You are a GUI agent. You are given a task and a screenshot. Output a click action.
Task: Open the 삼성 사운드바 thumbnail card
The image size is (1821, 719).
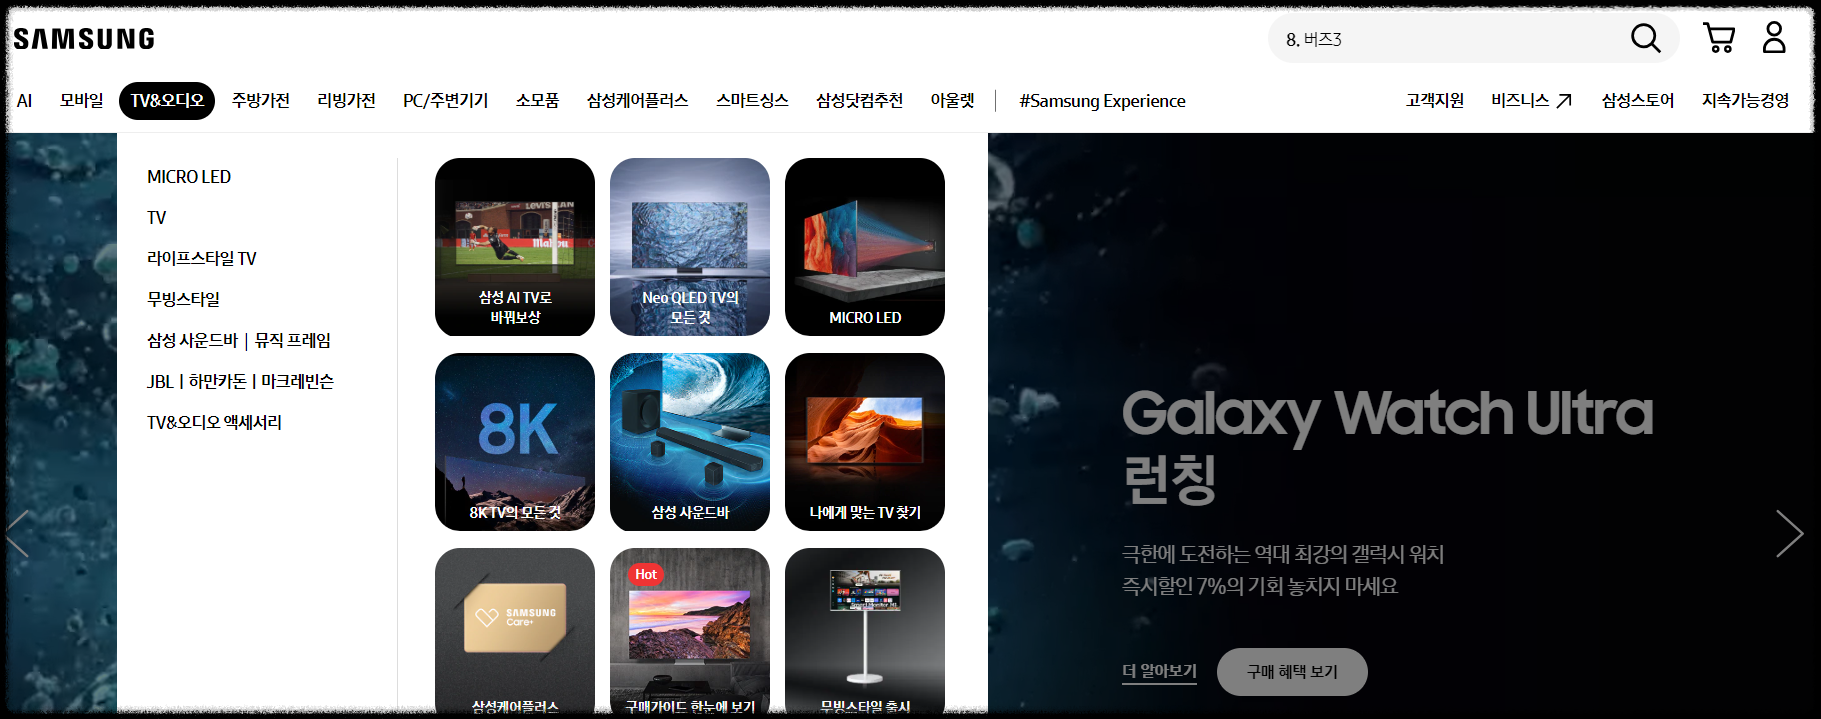click(690, 442)
